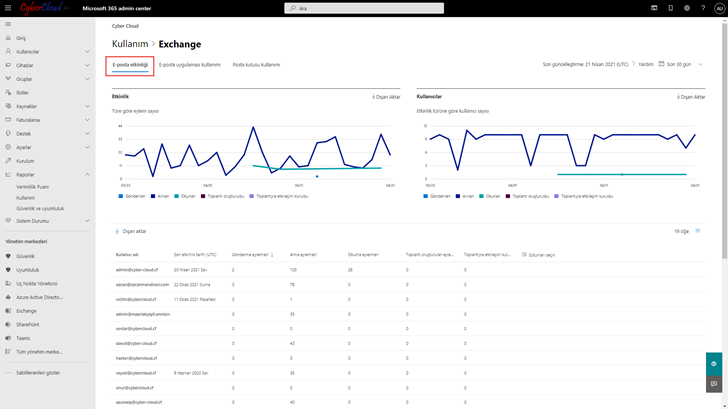The width and height of the screenshot is (728, 409).
Task: Click the vertical page scrollbar
Action: coord(724,139)
